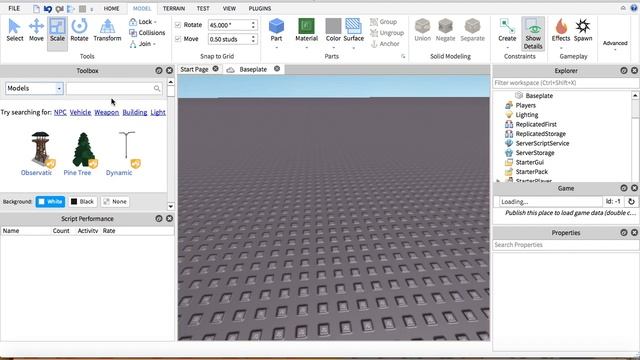This screenshot has width=640, height=360.
Task: Expand the Parts group options launcher
Action: click(x=403, y=56)
